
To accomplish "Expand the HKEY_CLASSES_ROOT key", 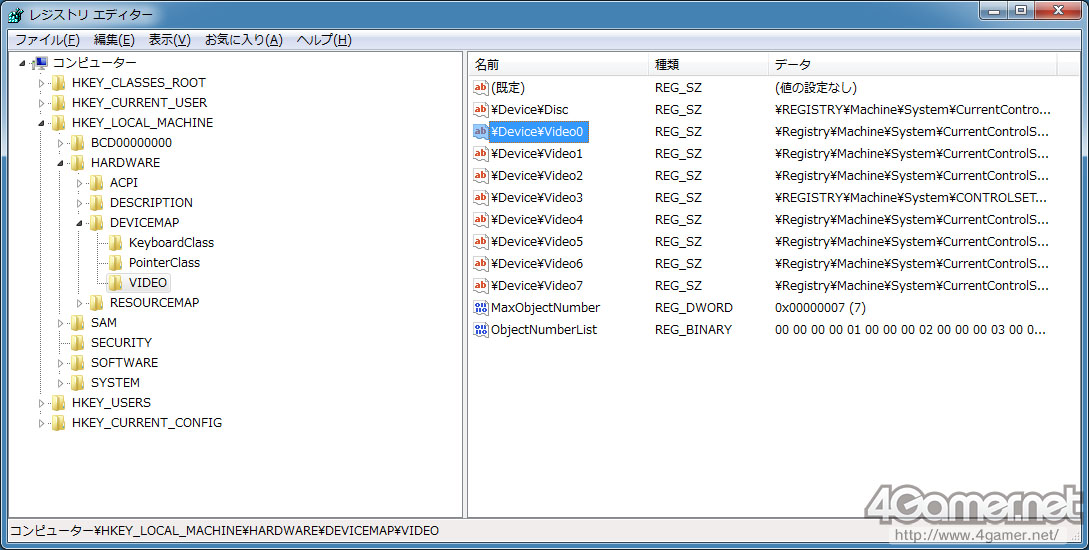I will (x=41, y=83).
